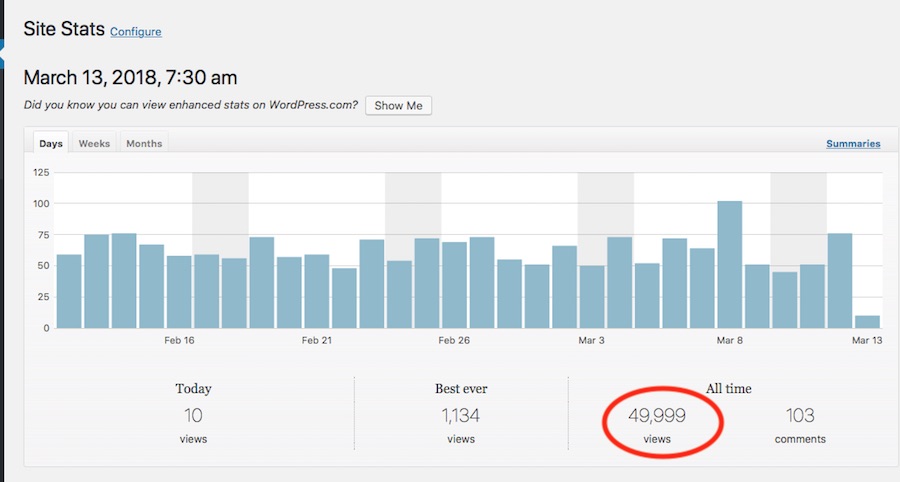The height and width of the screenshot is (482, 900).
Task: Select the Days tab
Action: coord(51,143)
